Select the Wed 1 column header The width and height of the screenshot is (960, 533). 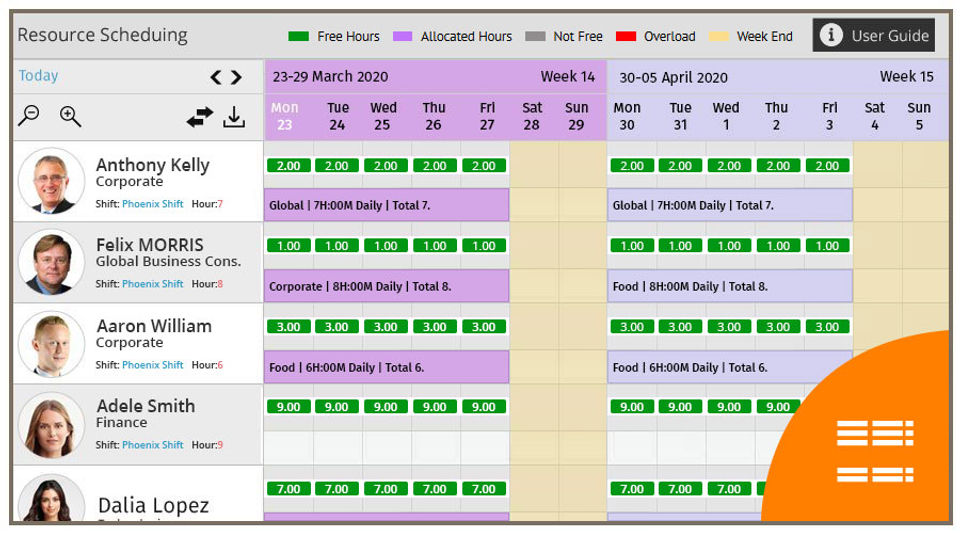click(x=726, y=116)
